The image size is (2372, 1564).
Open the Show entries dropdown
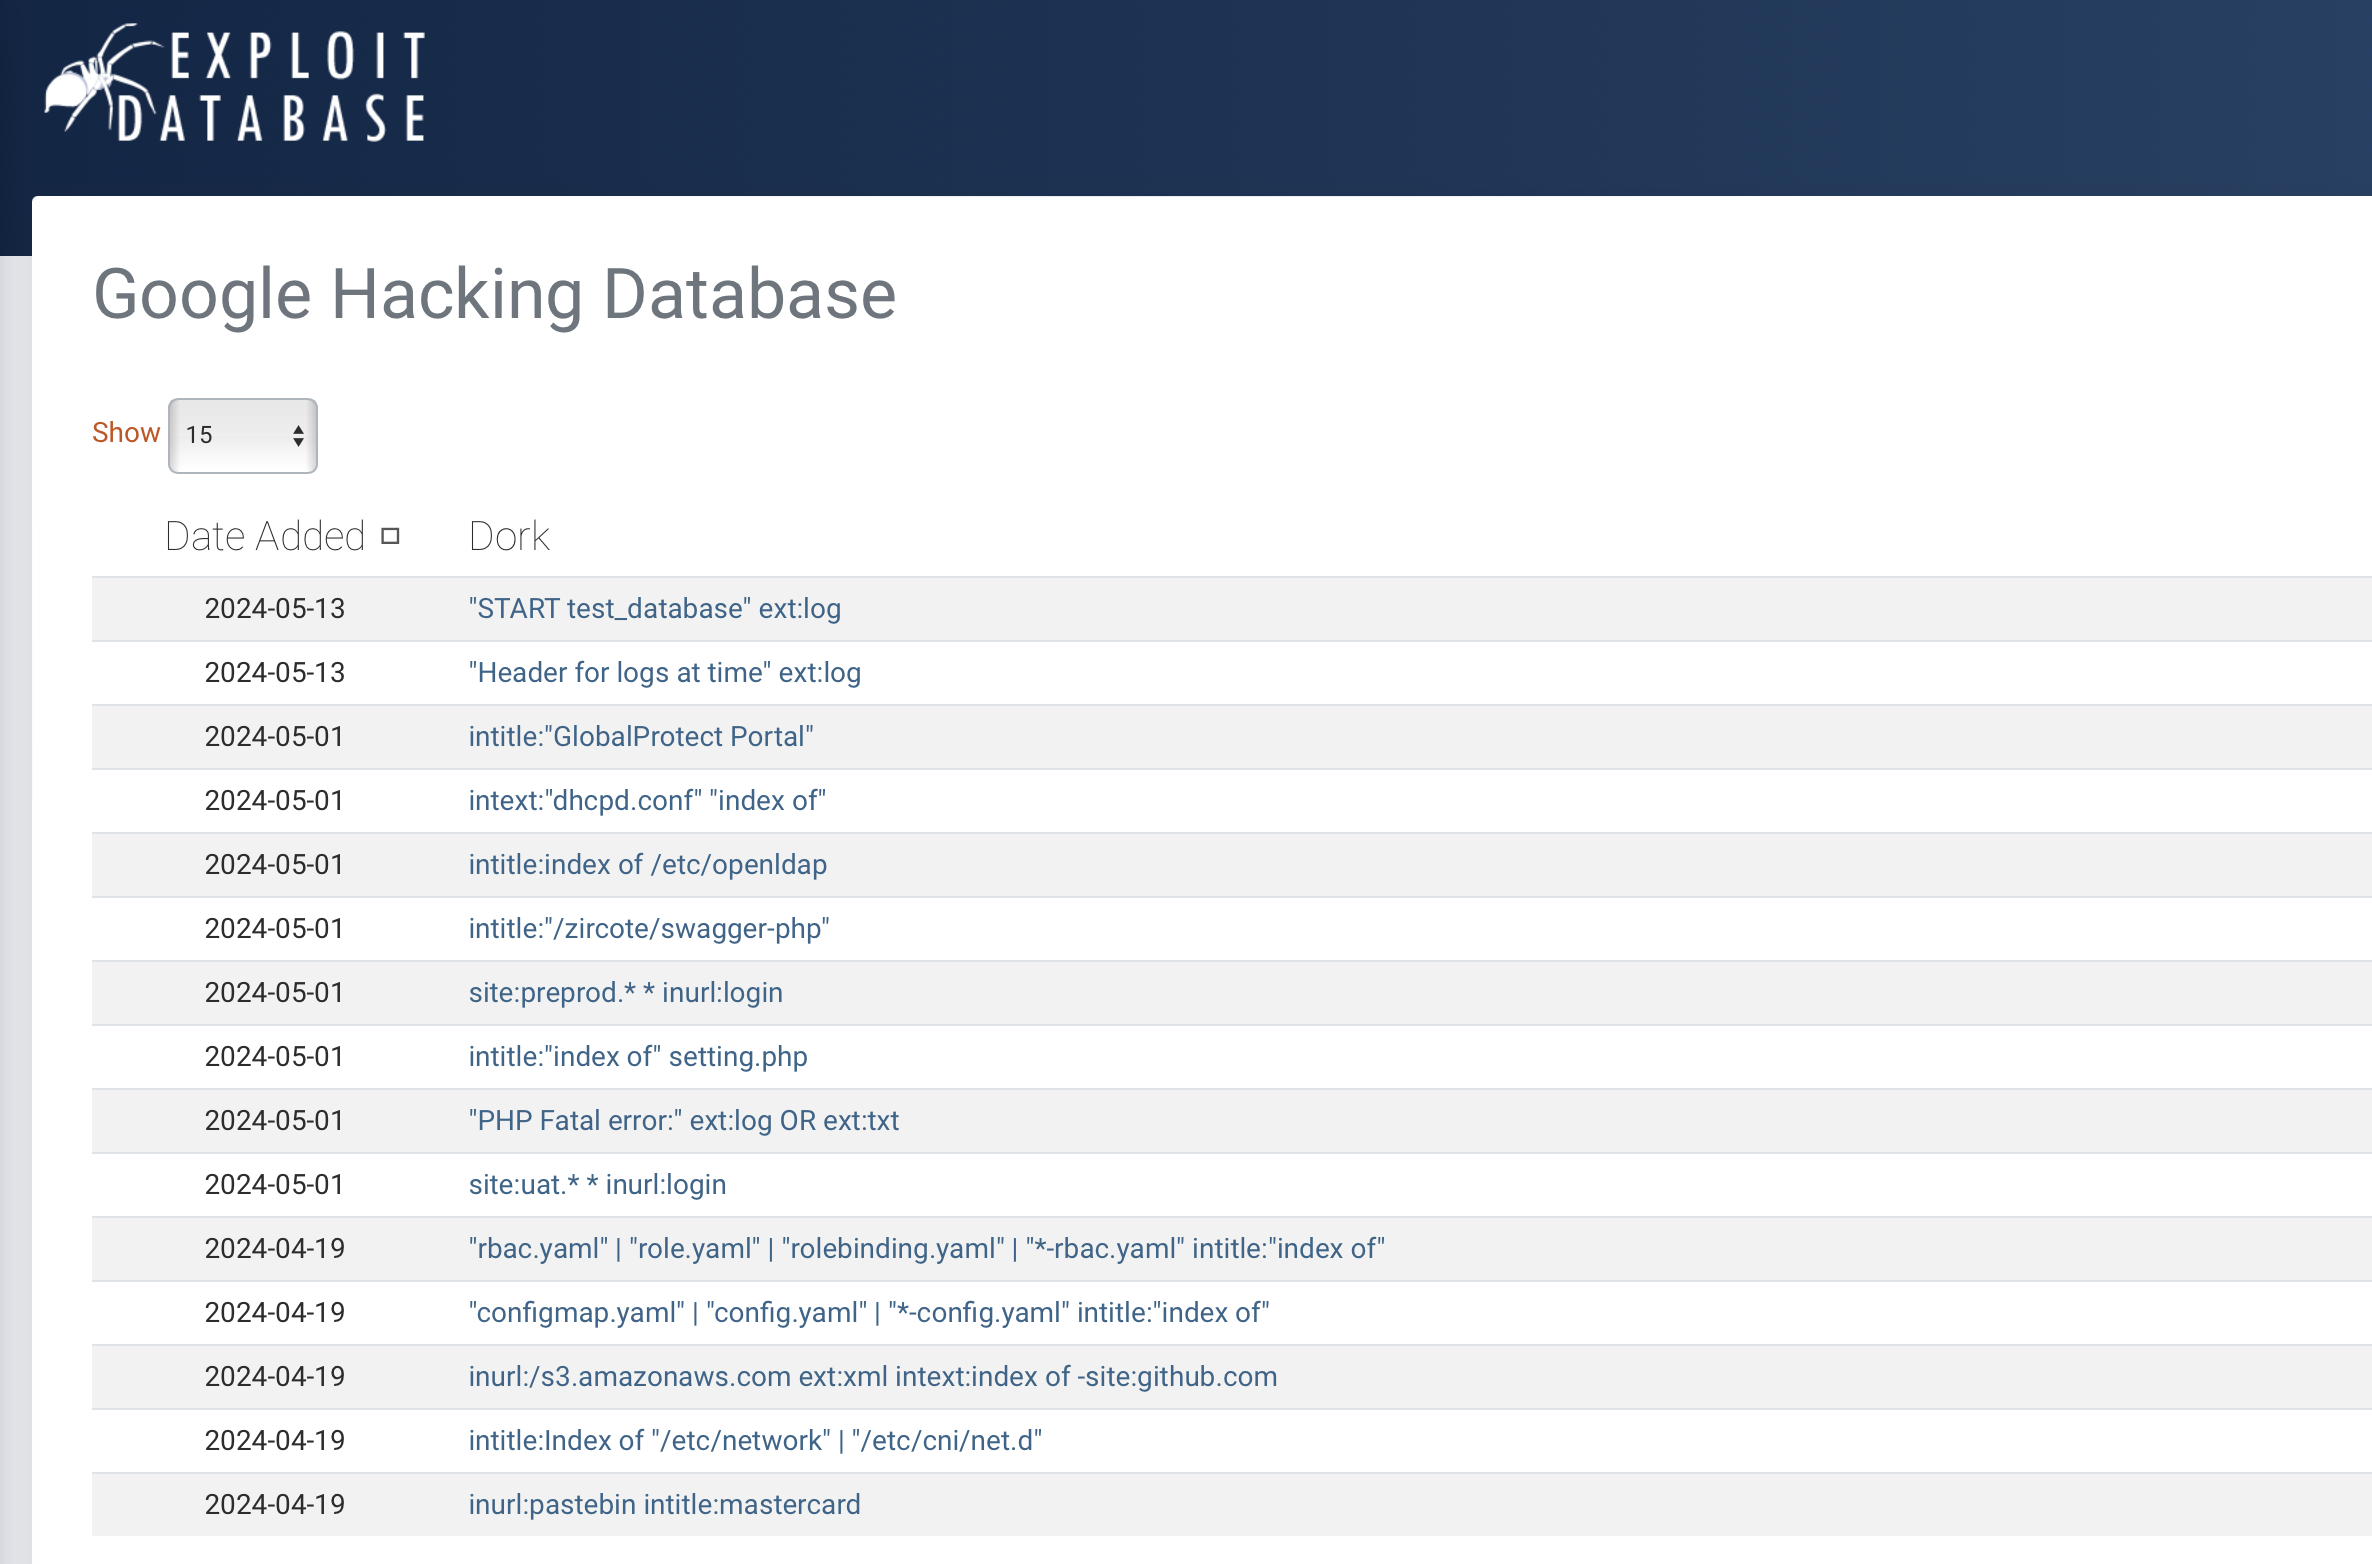tap(243, 435)
